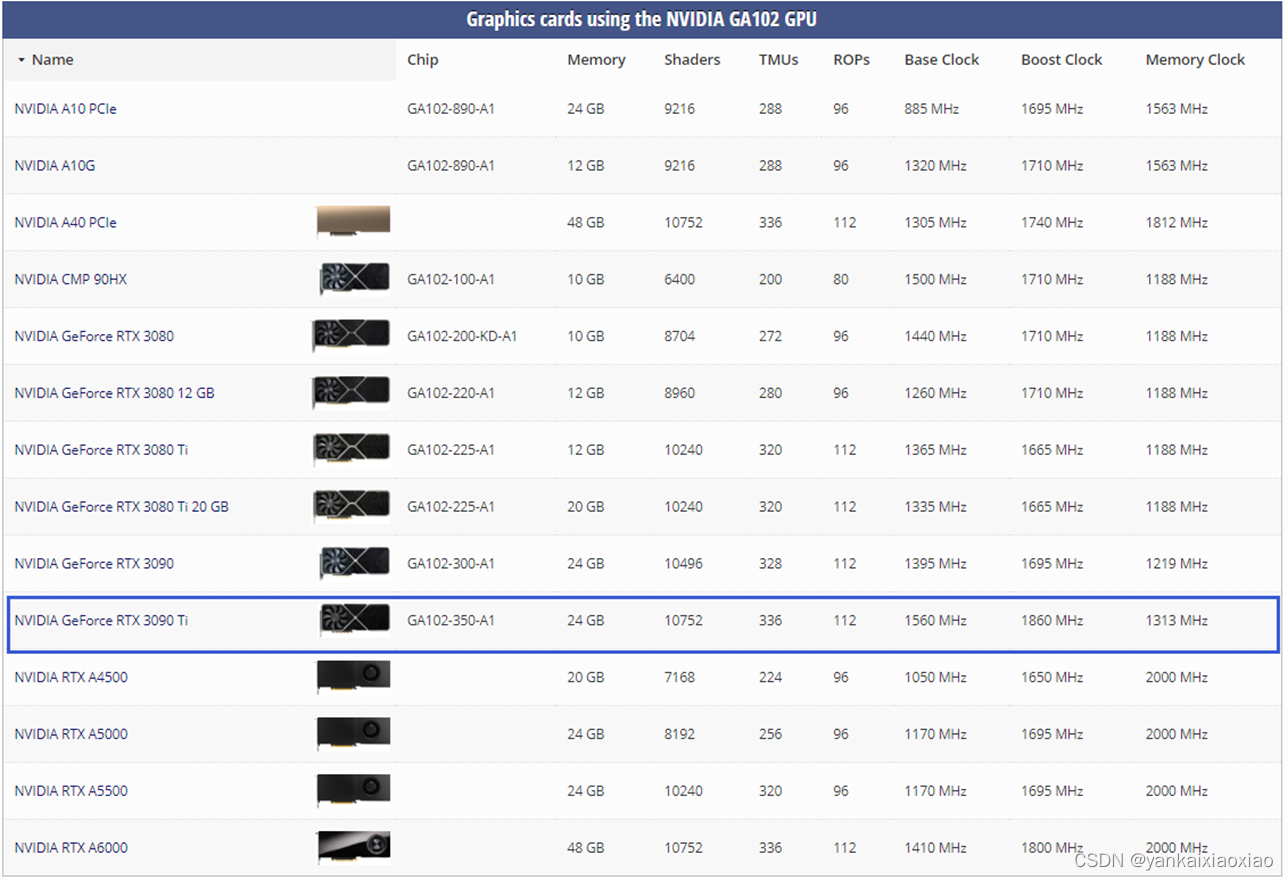Select chip text GA102-100-A1
This screenshot has height=880, width=1288.
click(x=451, y=280)
